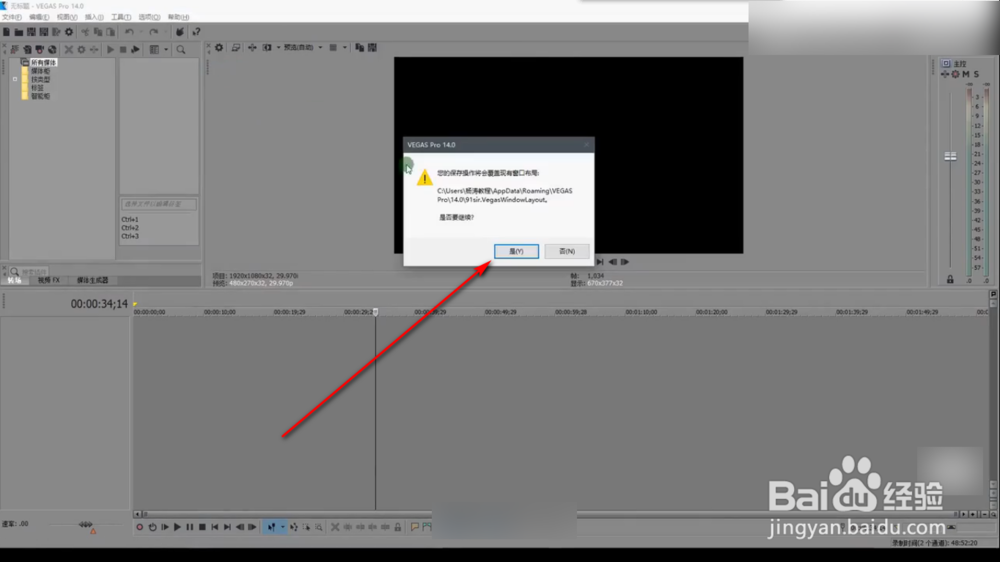This screenshot has width=1000, height=562.
Task: Open the 插入(I) menu
Action: click(x=94, y=17)
